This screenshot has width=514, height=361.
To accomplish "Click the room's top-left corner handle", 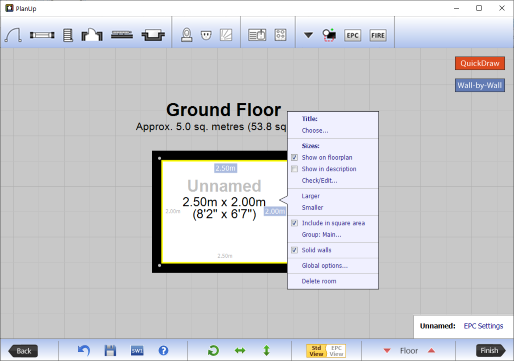I will (159, 158).
